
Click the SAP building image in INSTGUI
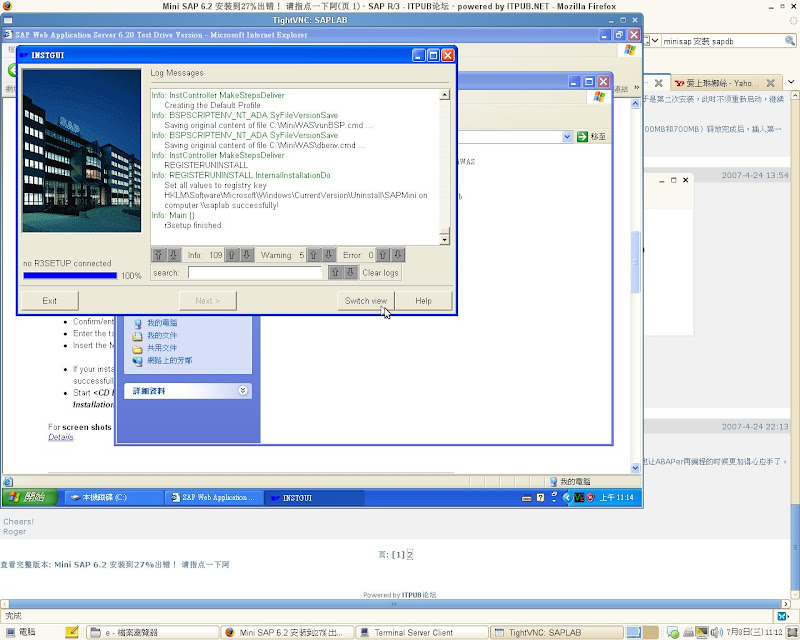(82, 151)
